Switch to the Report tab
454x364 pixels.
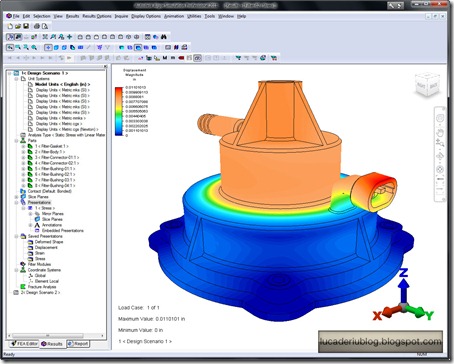tap(78, 343)
